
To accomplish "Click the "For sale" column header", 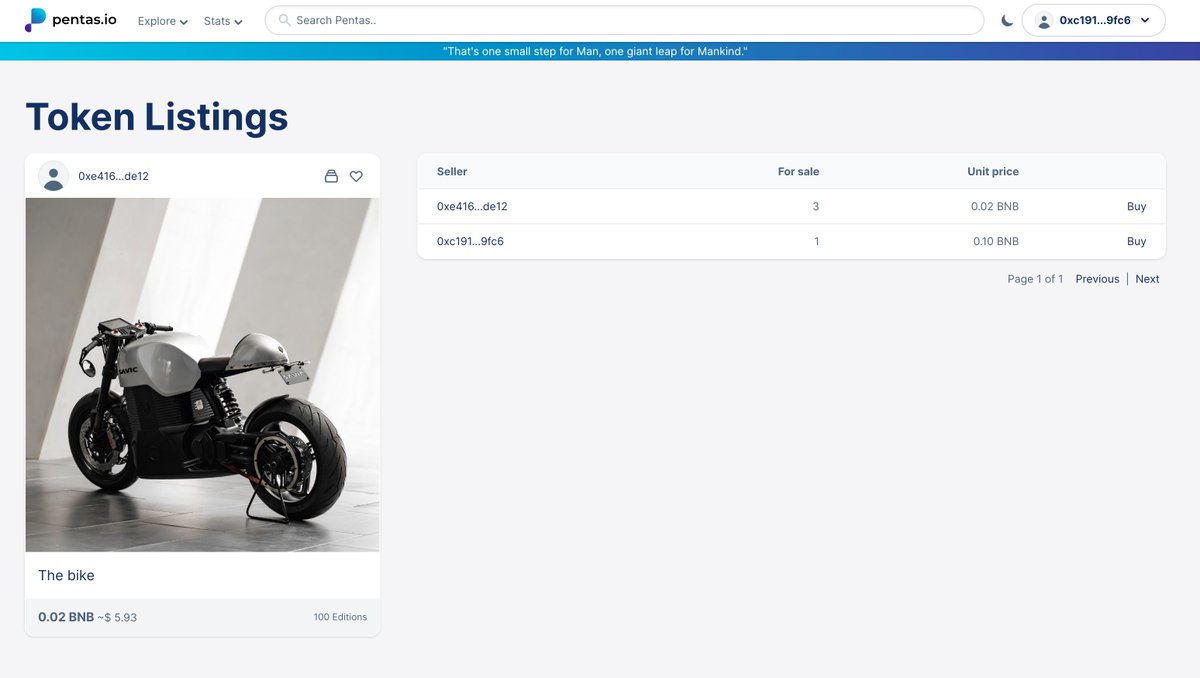I will 798,172.
